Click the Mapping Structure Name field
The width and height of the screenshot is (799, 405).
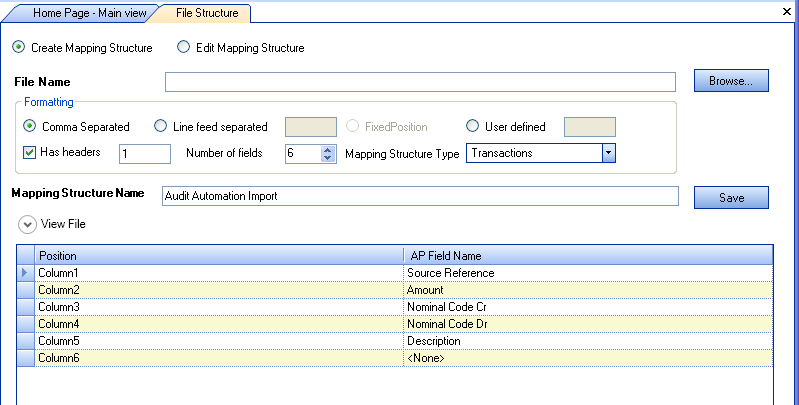click(x=420, y=196)
